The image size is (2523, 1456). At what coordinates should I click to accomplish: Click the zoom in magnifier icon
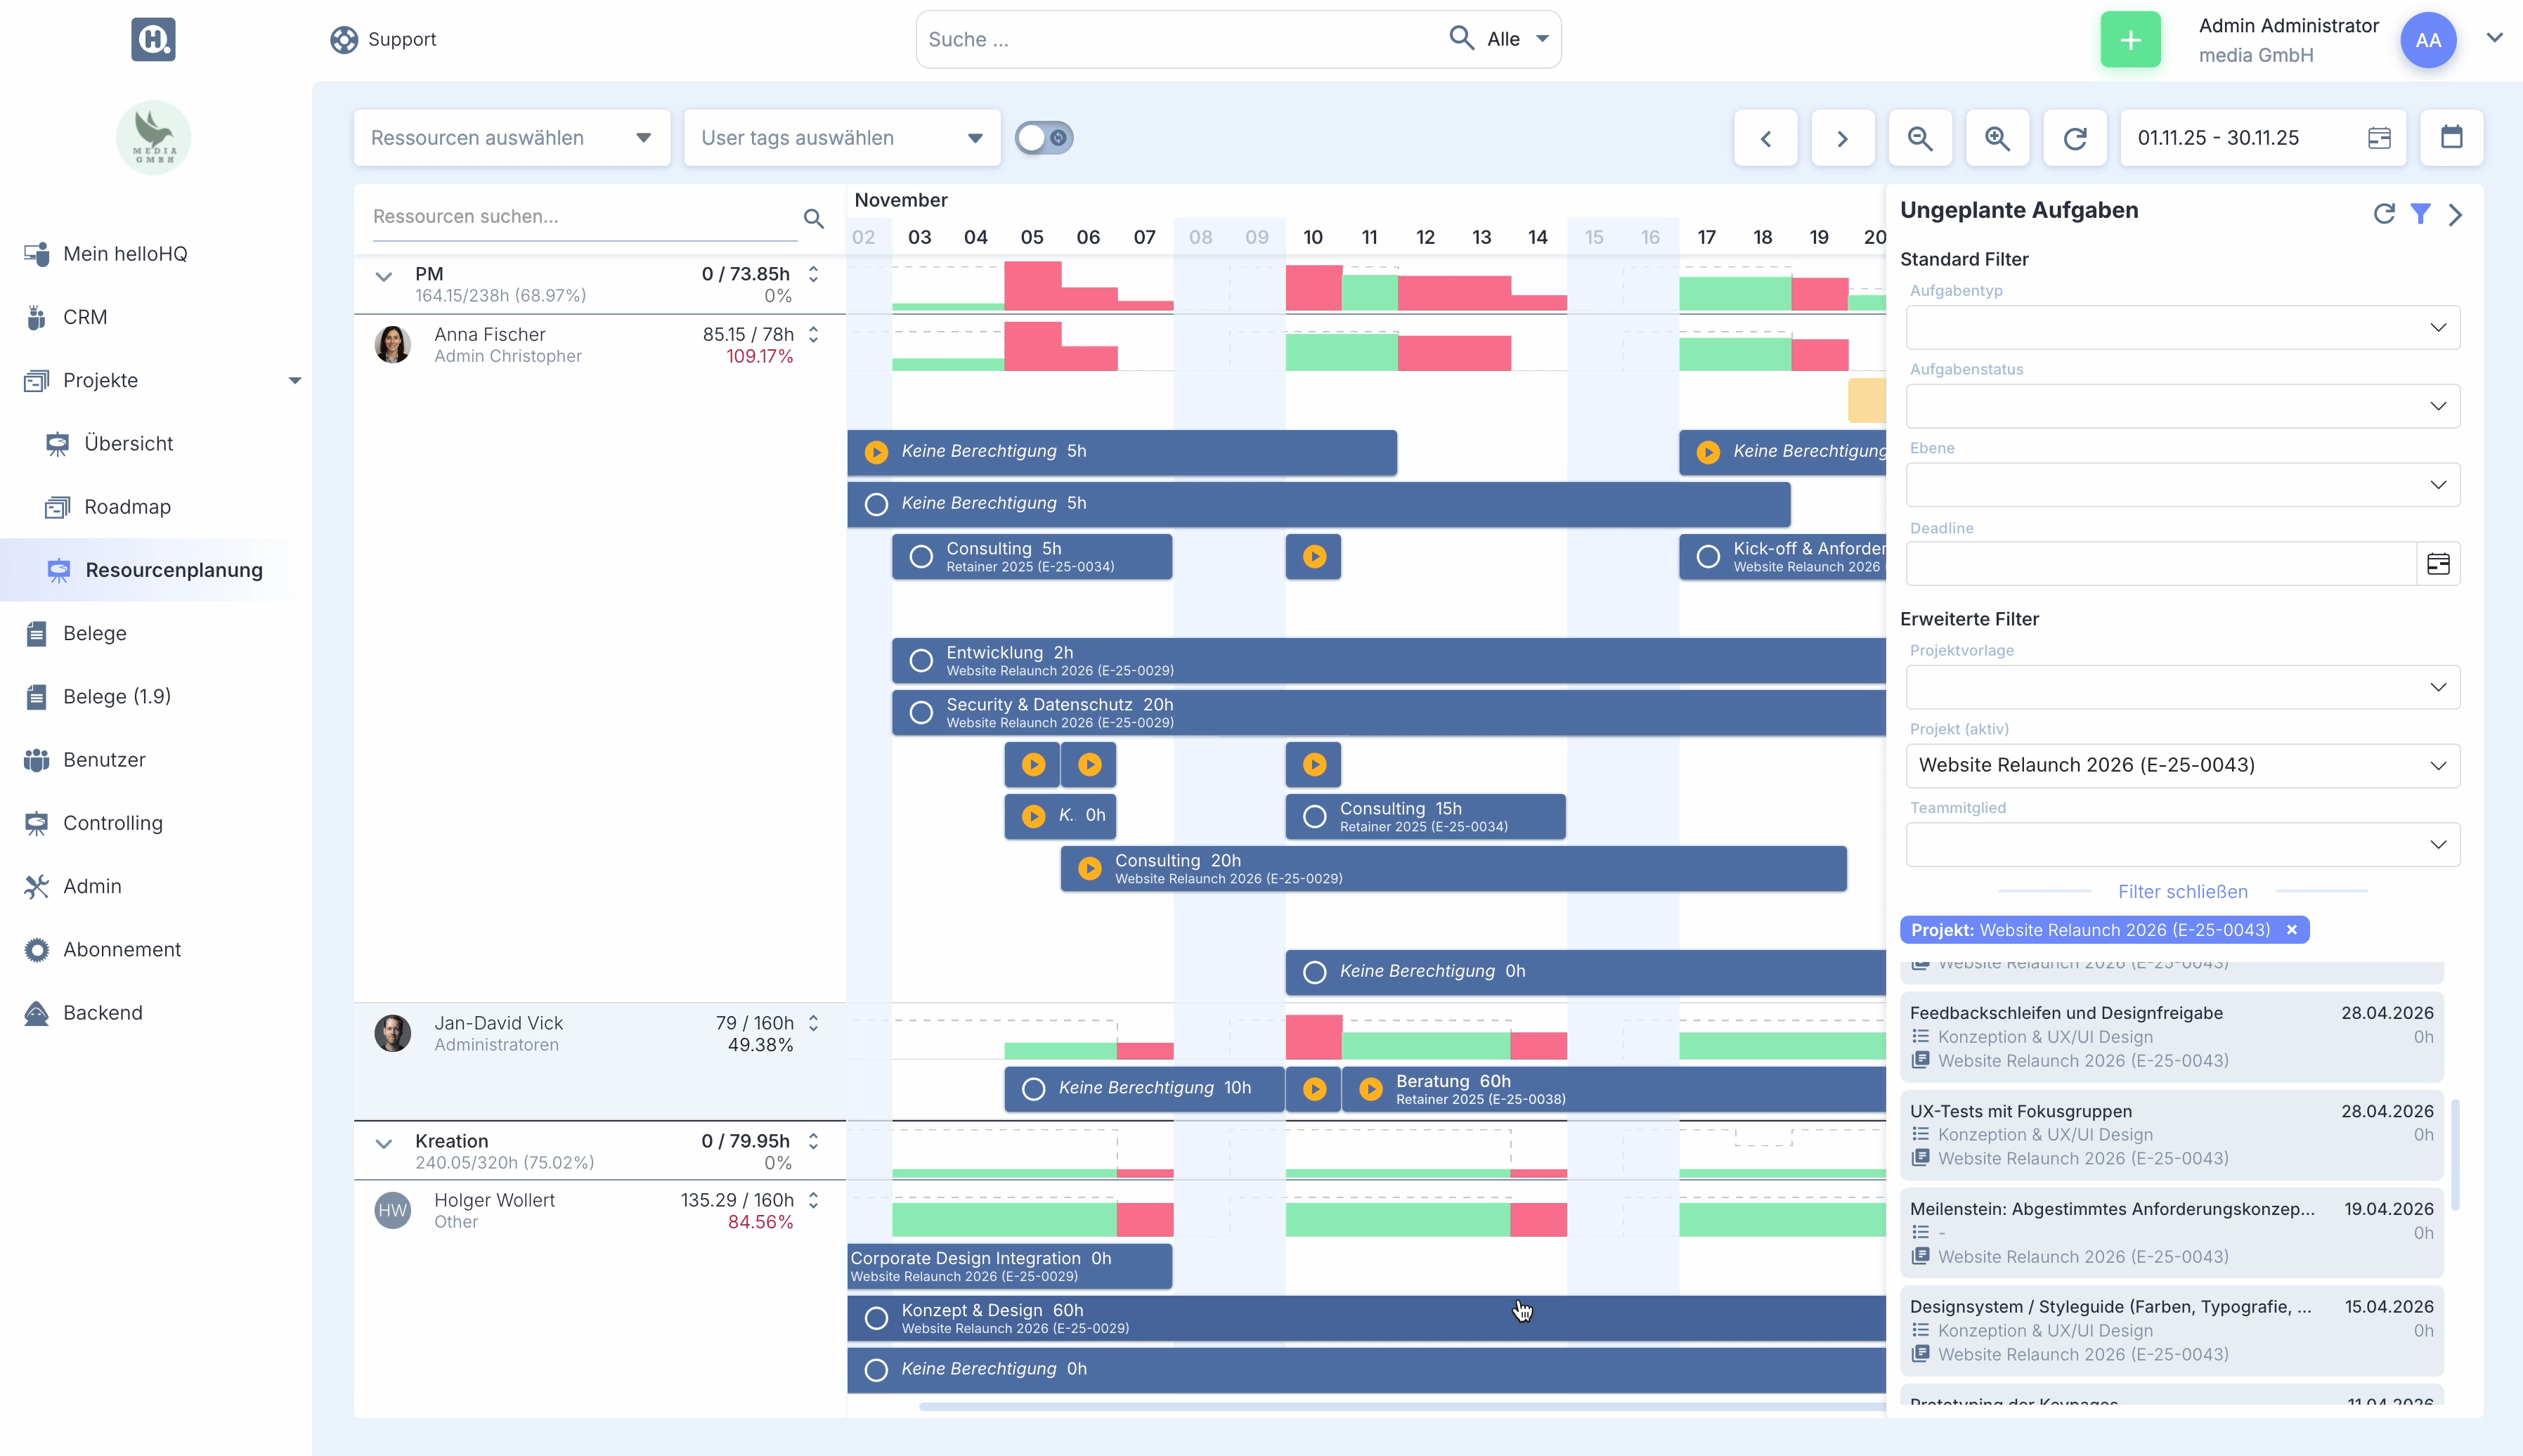pyautogui.click(x=1997, y=138)
